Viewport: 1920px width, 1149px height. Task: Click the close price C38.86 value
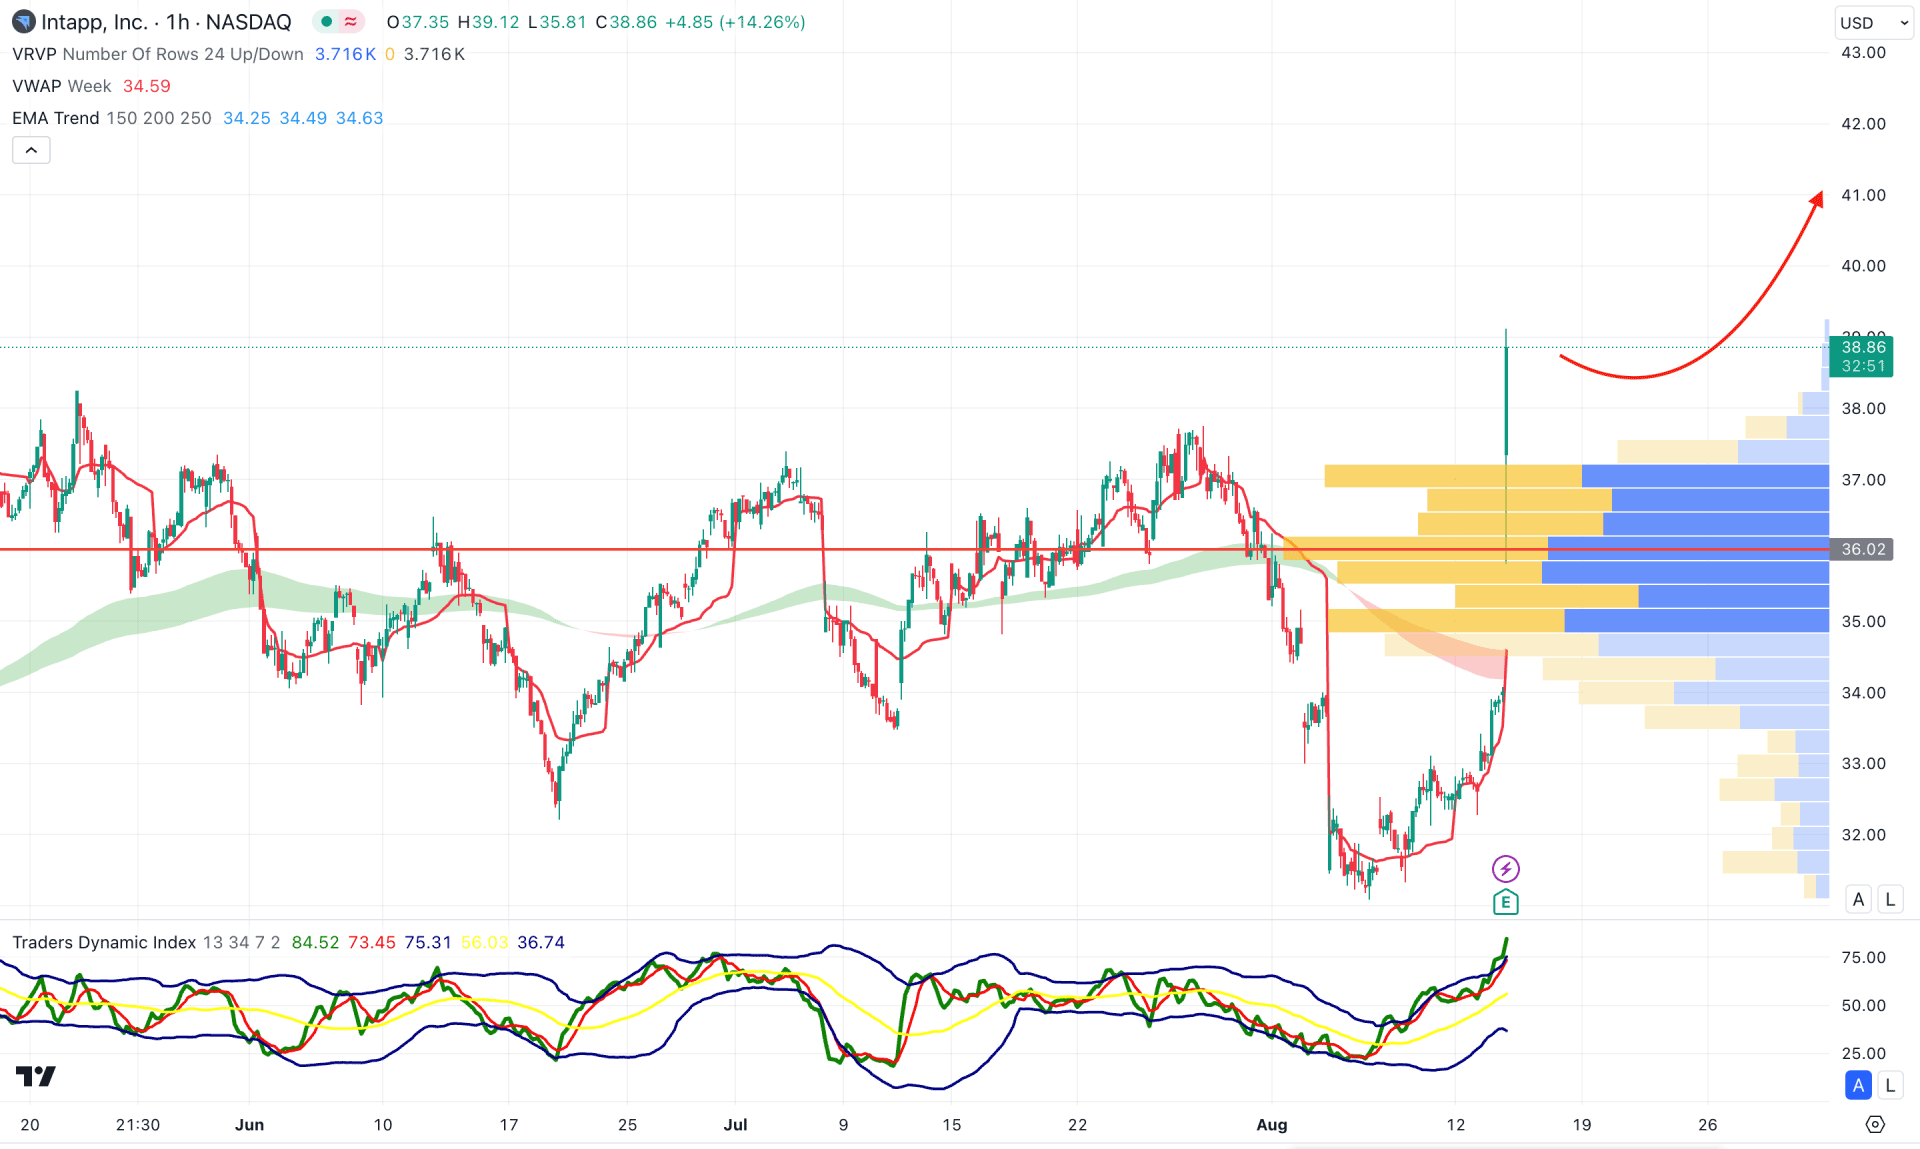click(x=626, y=22)
